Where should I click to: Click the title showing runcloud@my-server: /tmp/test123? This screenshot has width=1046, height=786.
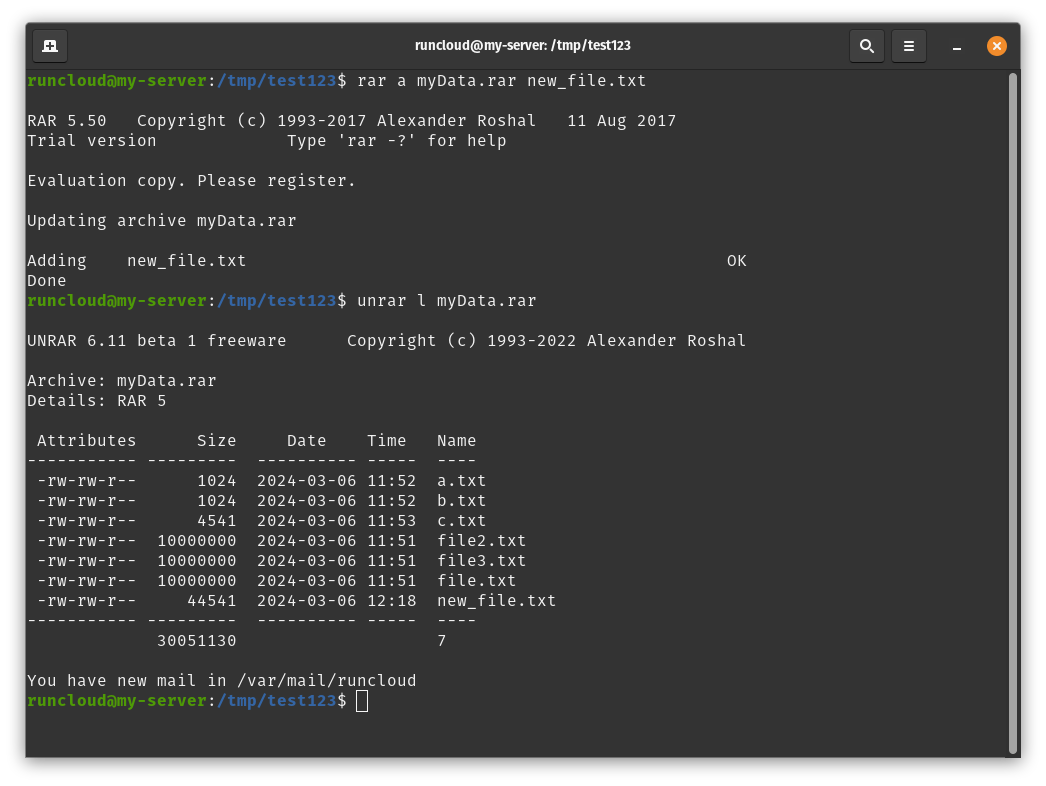523,45
